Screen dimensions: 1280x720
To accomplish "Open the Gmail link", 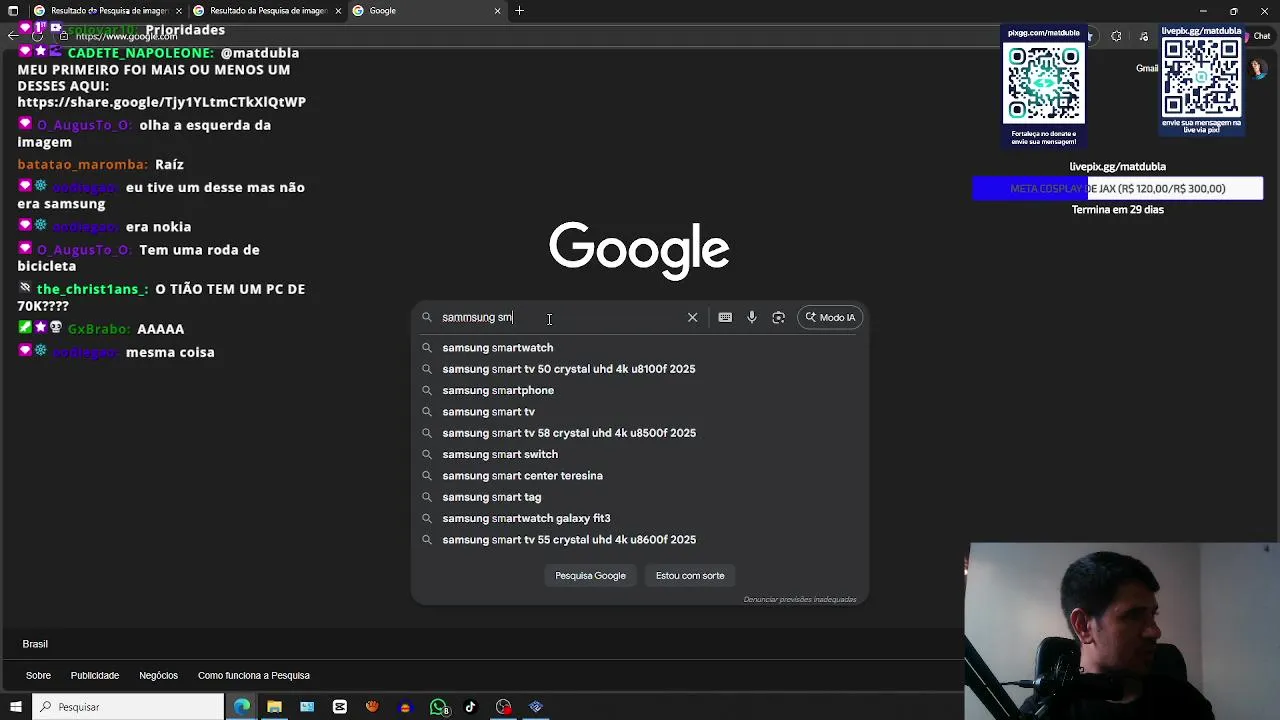I will pos(1147,68).
